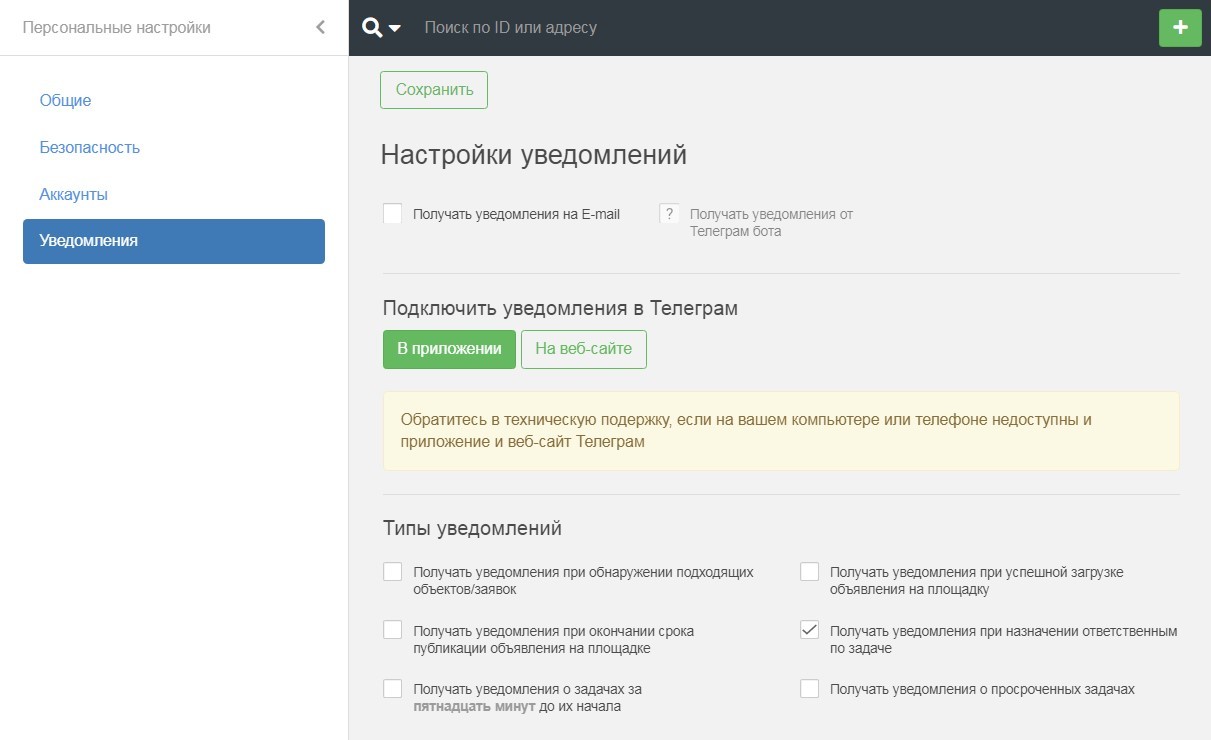Click the Сохранить button

coord(433,89)
